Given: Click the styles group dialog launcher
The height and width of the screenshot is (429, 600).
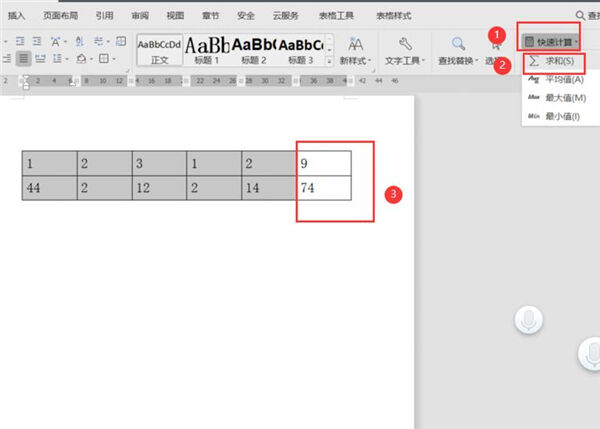Looking at the screenshot, I should click(373, 70).
